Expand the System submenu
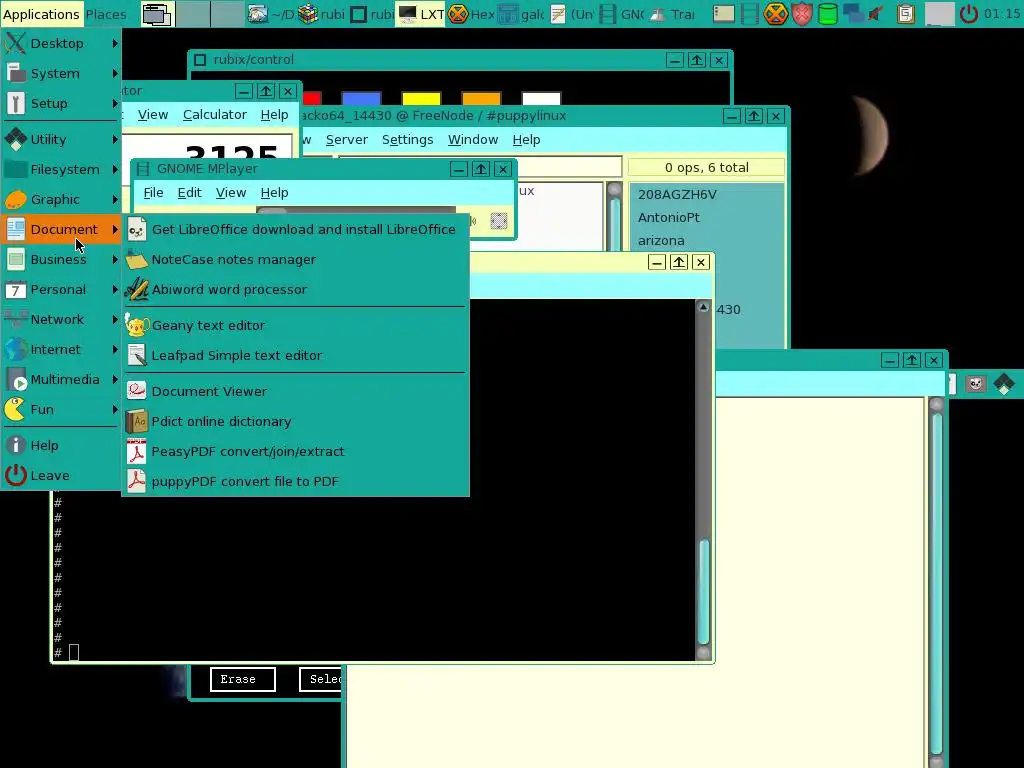The height and width of the screenshot is (768, 1024). (61, 73)
